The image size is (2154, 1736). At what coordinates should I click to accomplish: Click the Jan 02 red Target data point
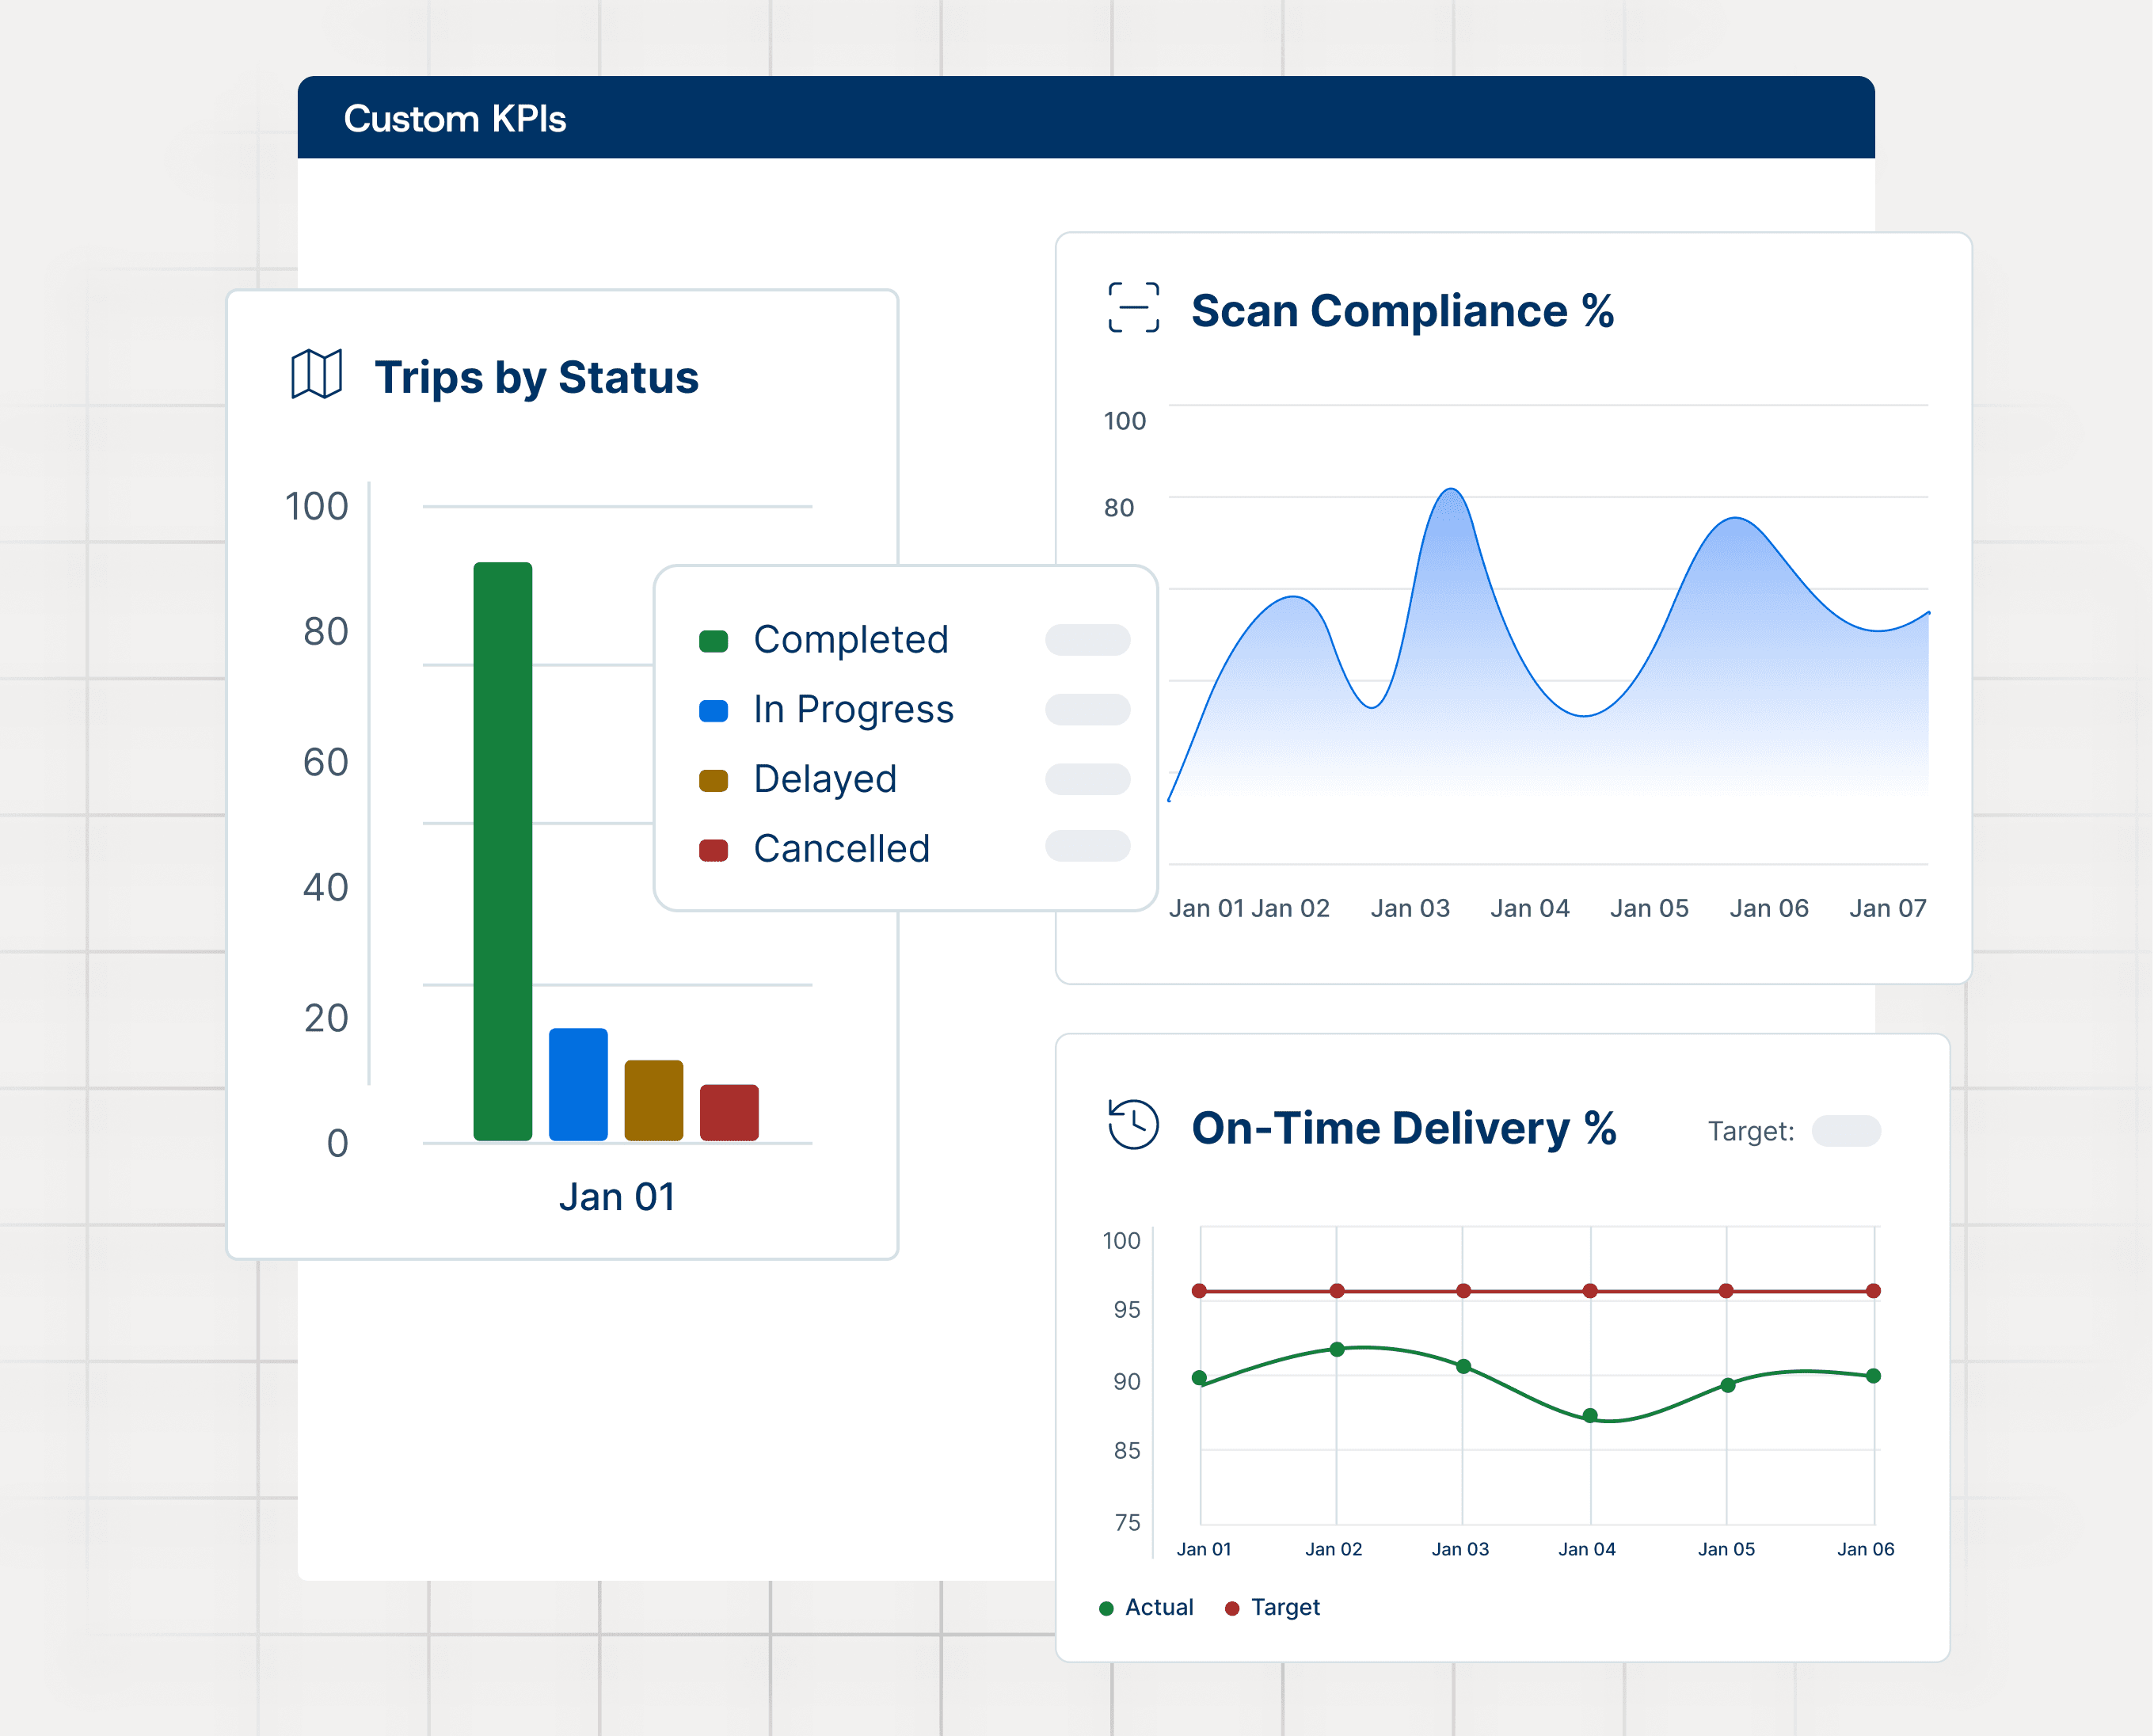click(1336, 1291)
